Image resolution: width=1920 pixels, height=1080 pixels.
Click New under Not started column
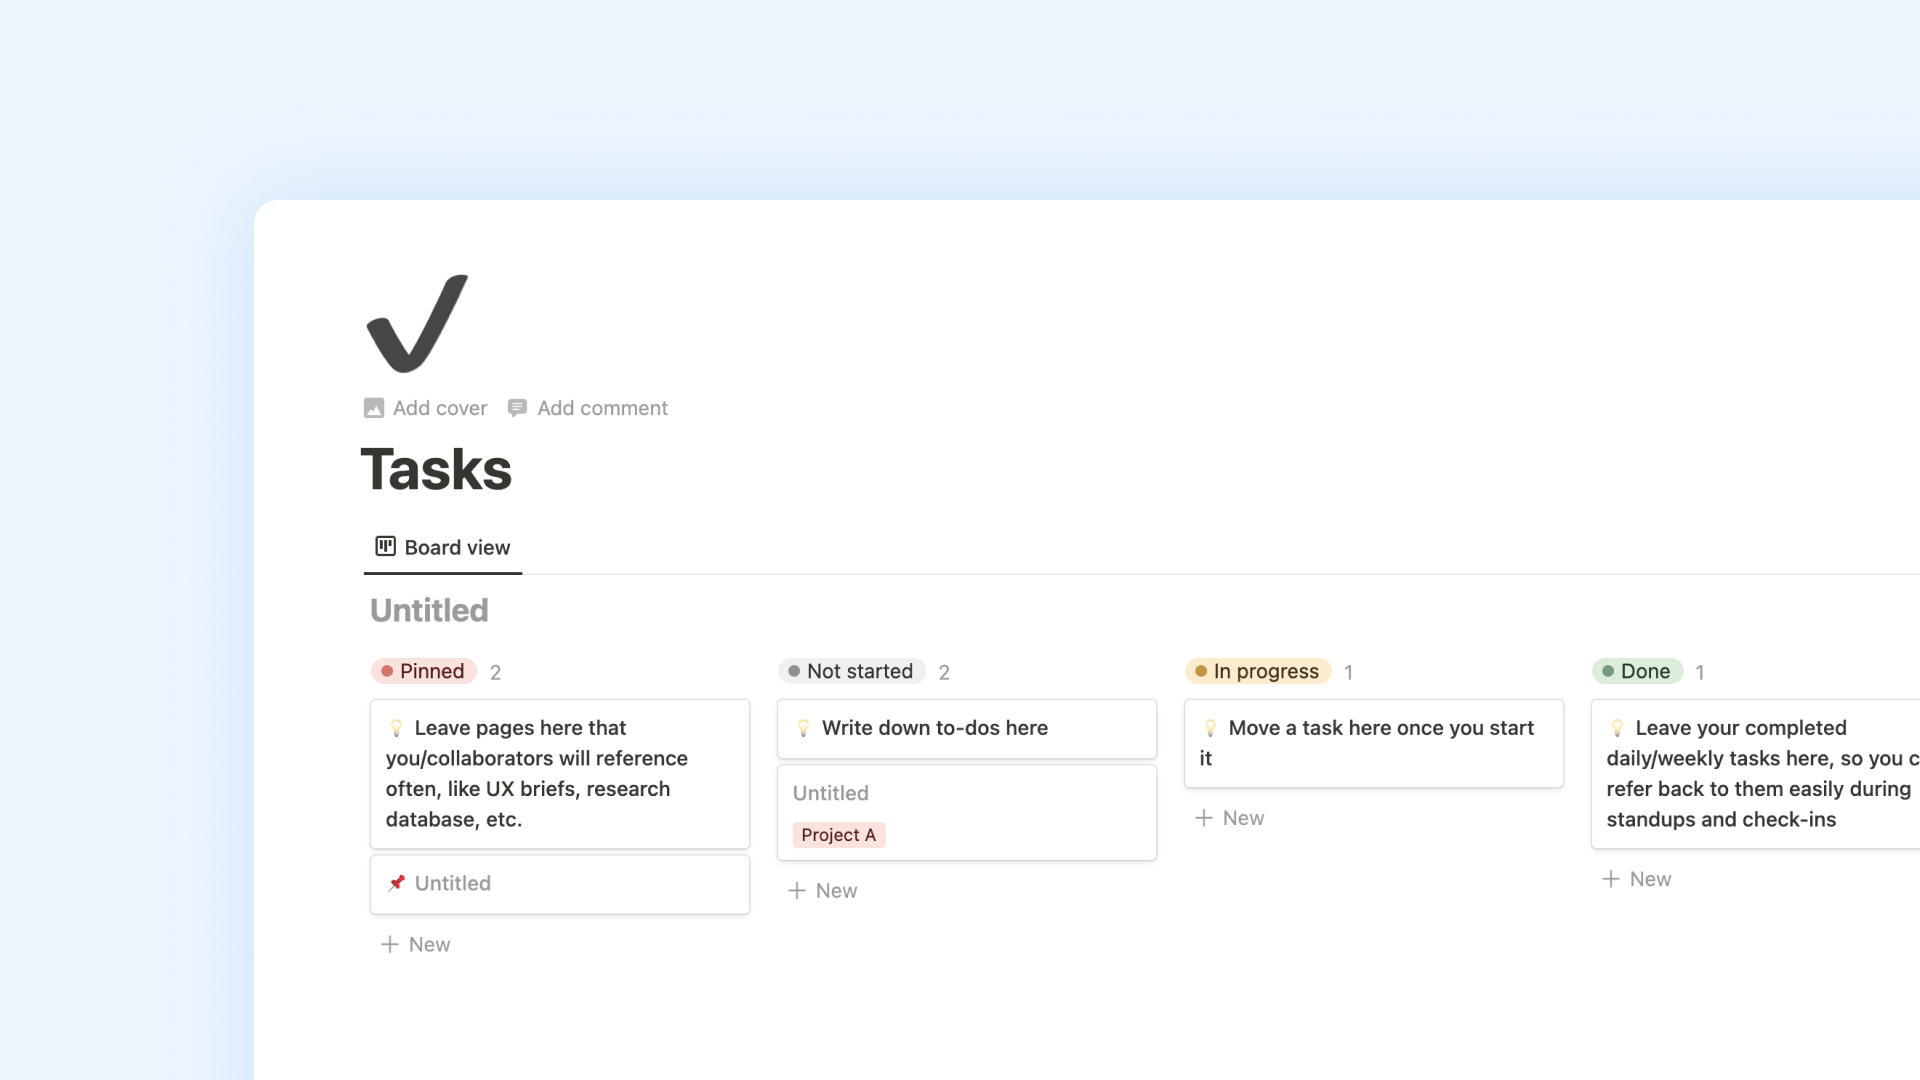point(822,890)
